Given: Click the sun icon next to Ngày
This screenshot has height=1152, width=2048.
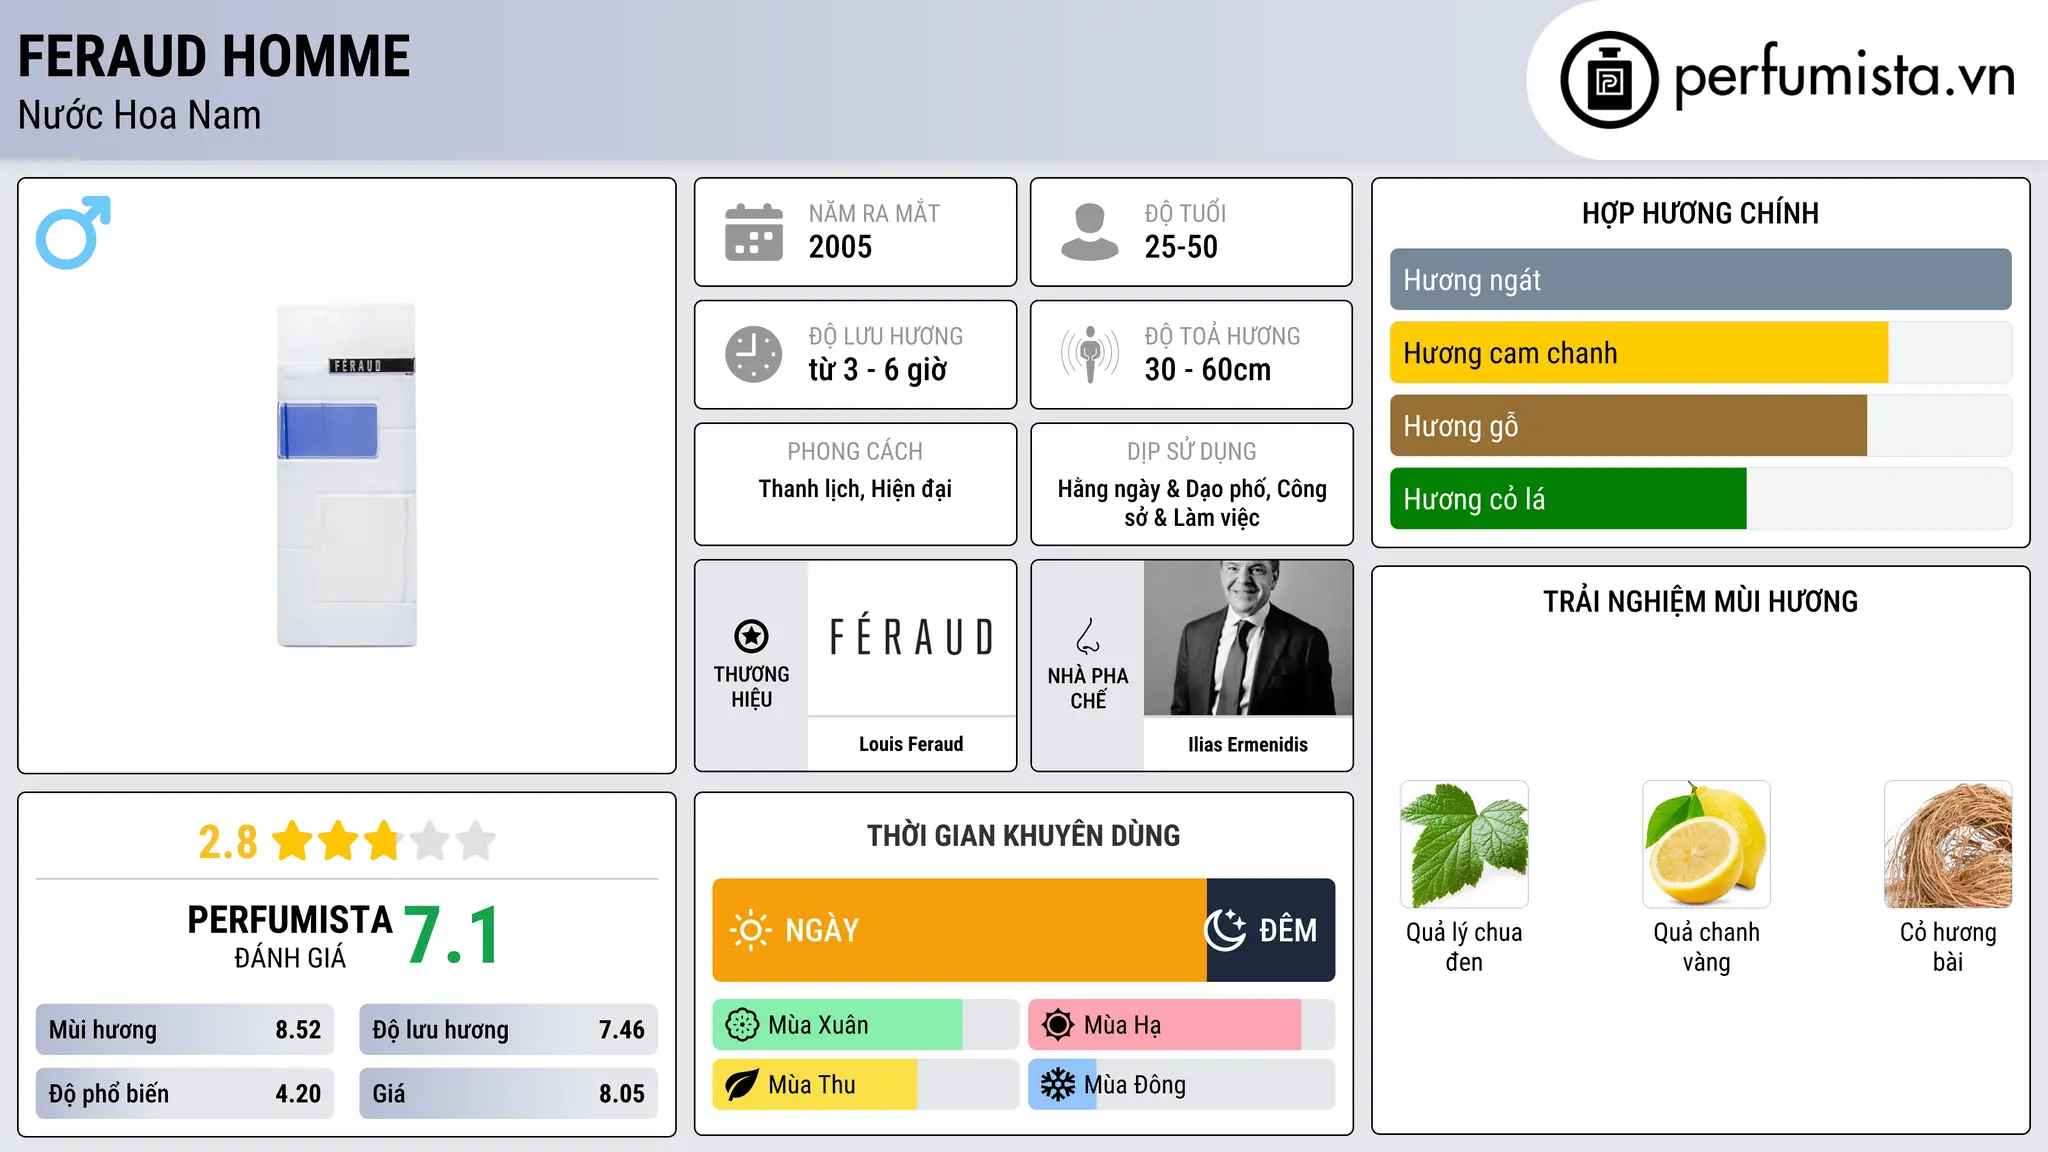Looking at the screenshot, I should pos(750,930).
